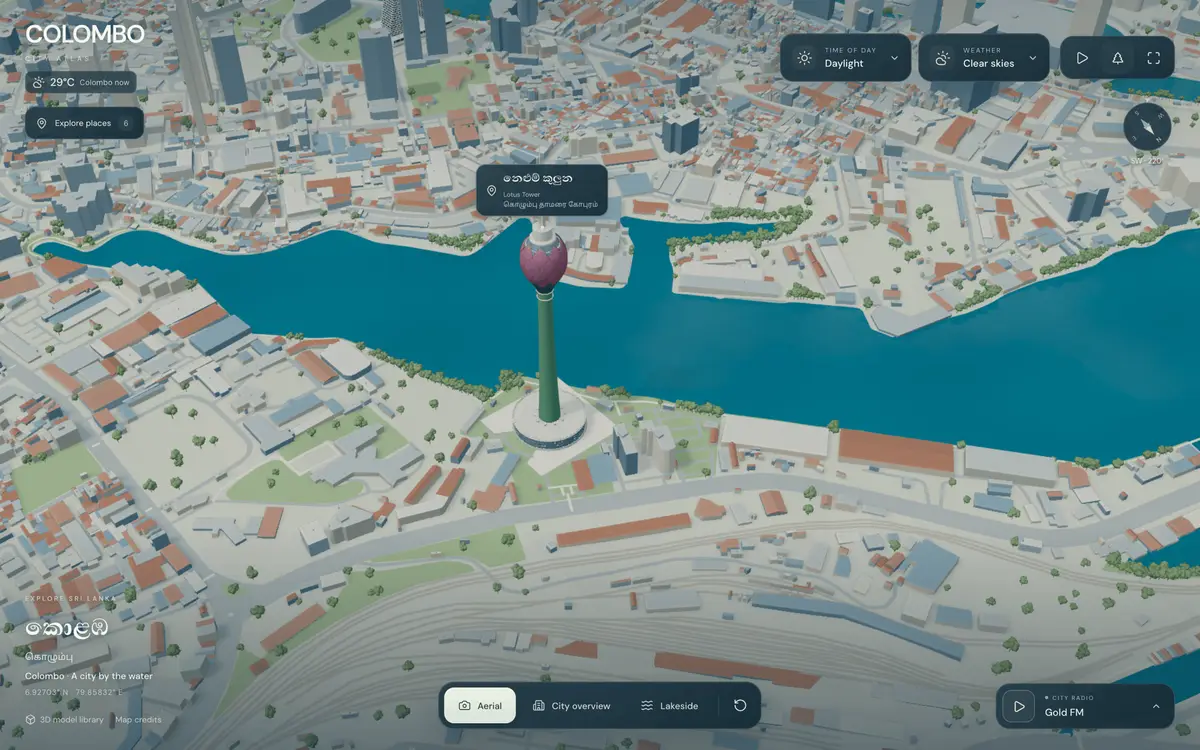The height and width of the screenshot is (750, 1200).
Task: Click the Gold FM station name
Action: (x=1064, y=712)
